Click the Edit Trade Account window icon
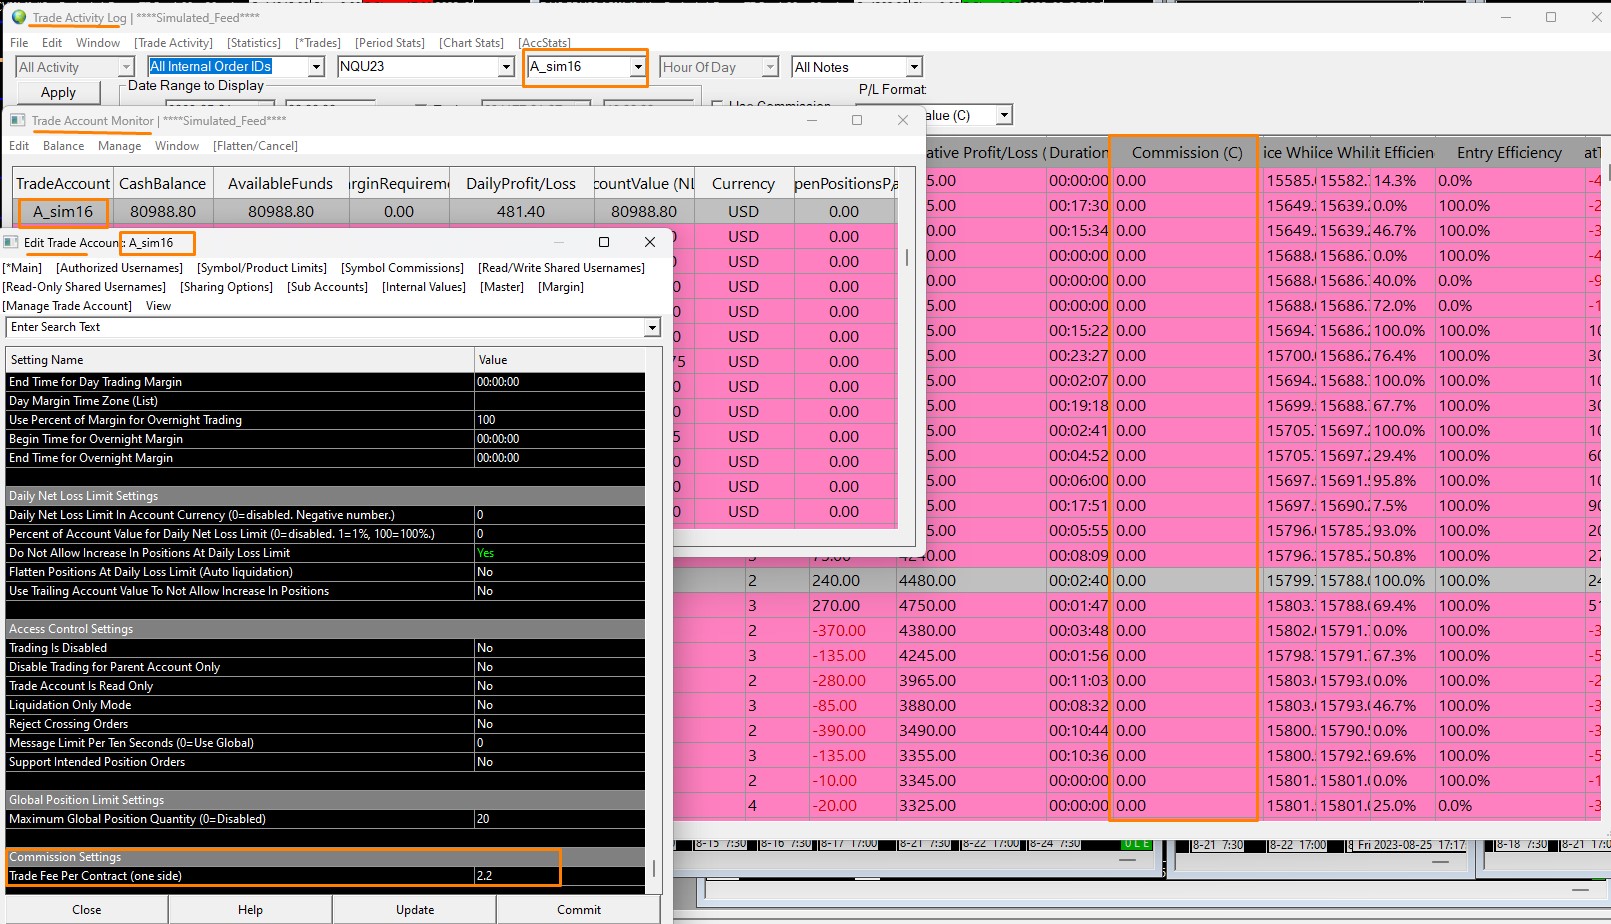The width and height of the screenshot is (1611, 924). click(x=11, y=242)
